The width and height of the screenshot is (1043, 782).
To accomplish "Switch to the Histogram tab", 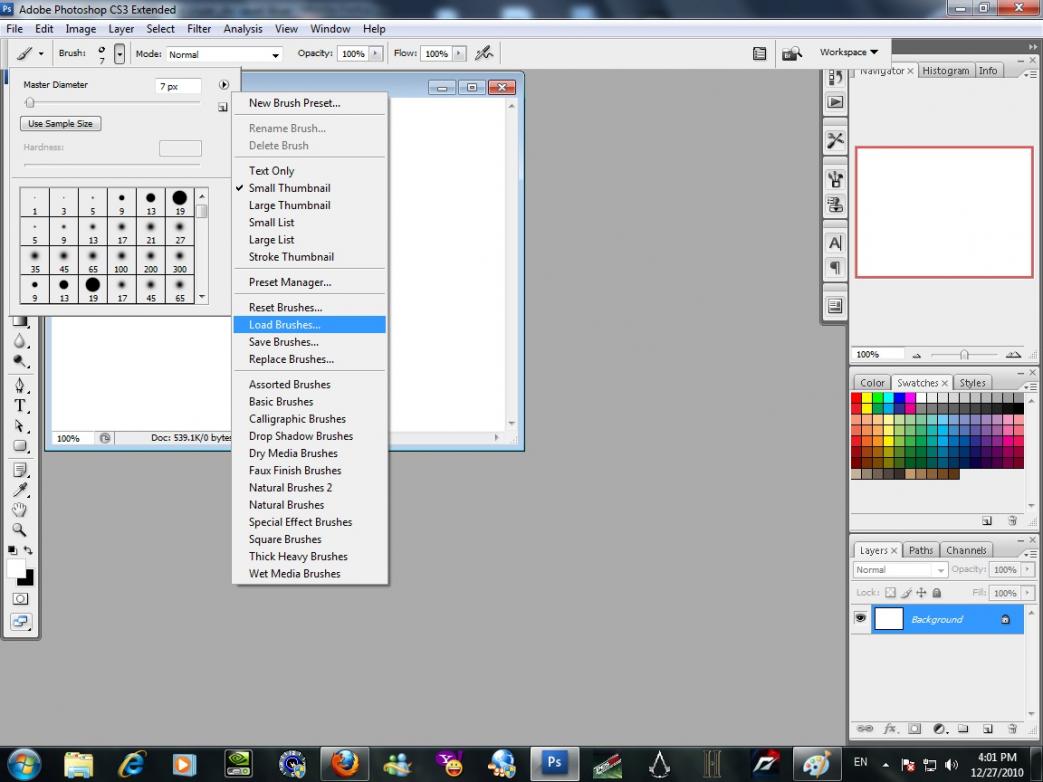I will pos(945,70).
